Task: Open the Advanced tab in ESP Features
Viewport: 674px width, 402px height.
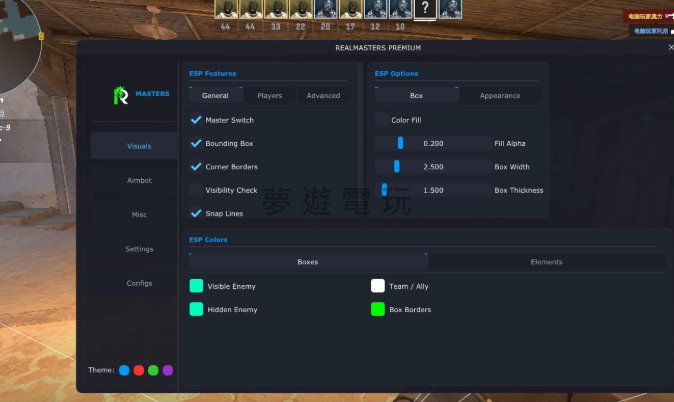Action: click(x=323, y=96)
